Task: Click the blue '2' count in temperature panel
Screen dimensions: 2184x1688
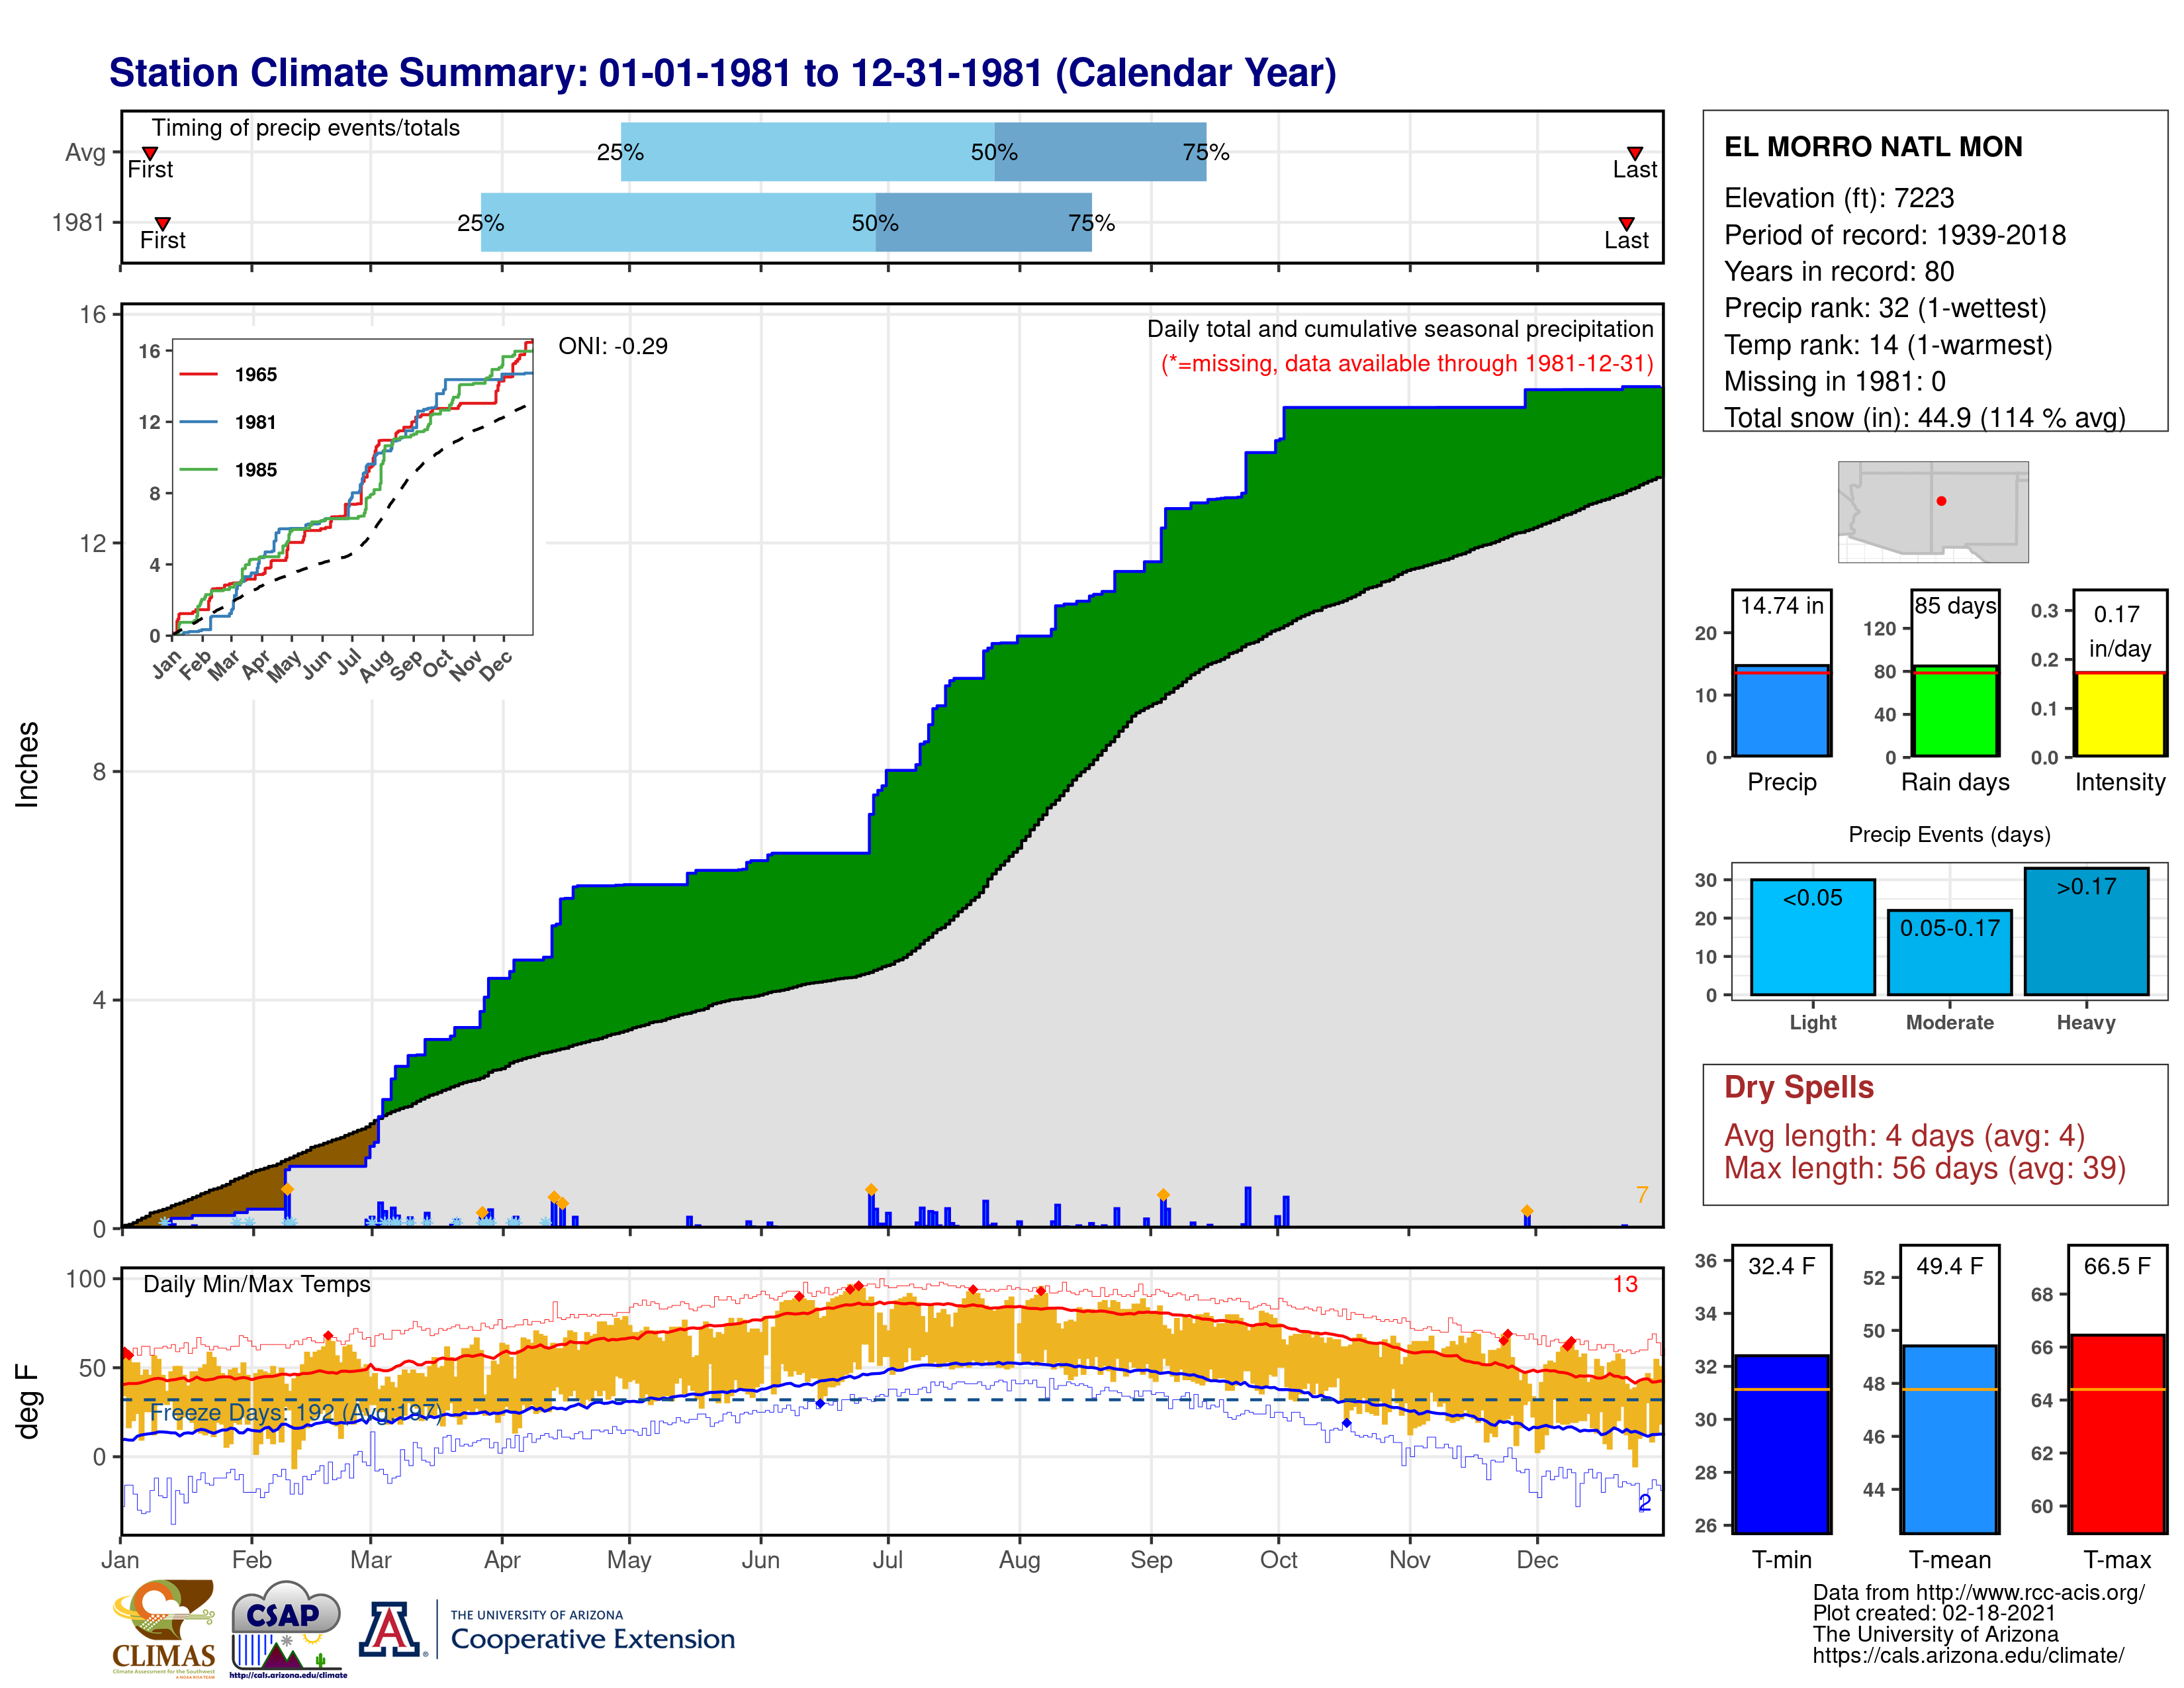Action: (x=1644, y=1503)
